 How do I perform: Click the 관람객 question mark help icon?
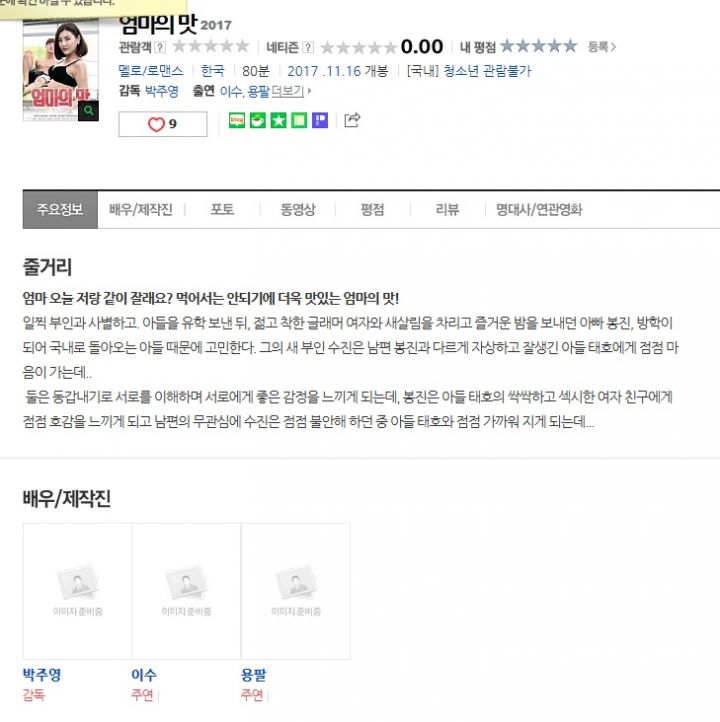[160, 47]
